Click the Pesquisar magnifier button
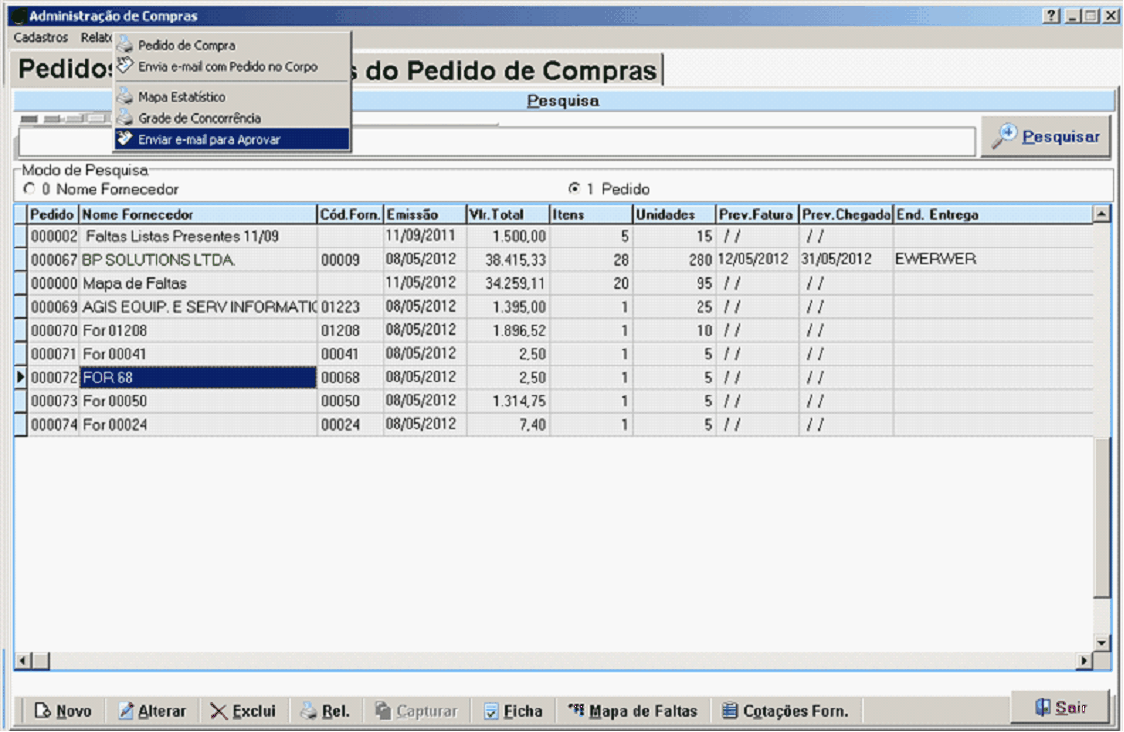 [1046, 137]
